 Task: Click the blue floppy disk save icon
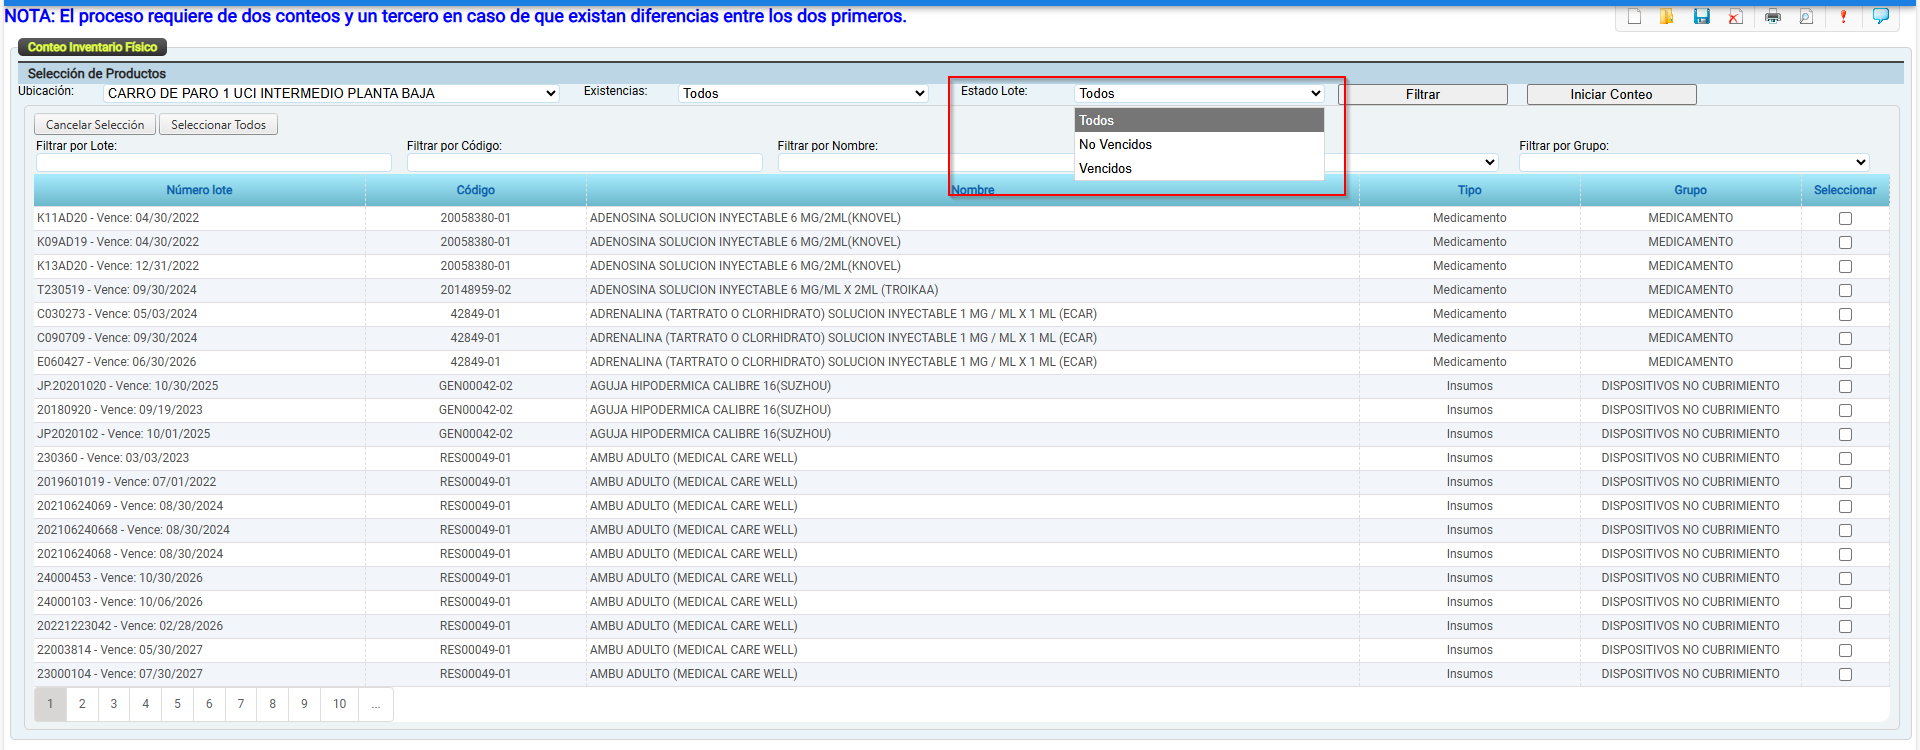point(1701,16)
